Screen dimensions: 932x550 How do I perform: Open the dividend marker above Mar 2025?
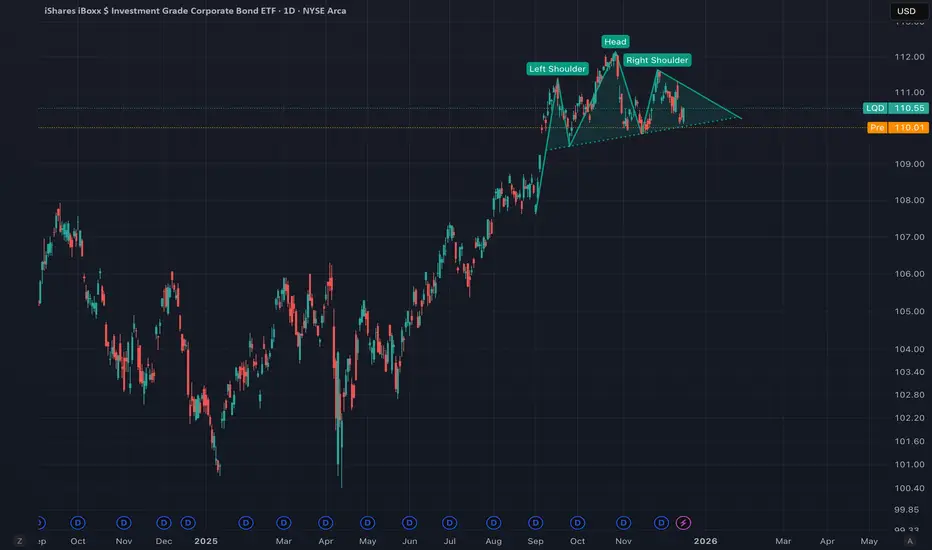[x=284, y=523]
